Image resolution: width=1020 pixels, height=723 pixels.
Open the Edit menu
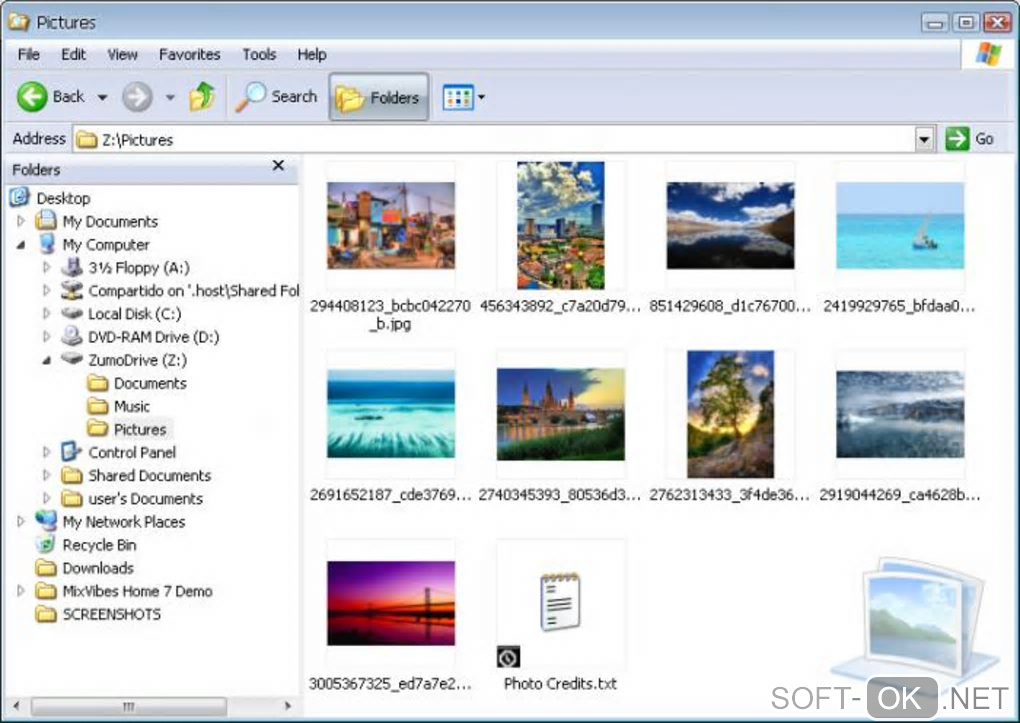pos(74,55)
